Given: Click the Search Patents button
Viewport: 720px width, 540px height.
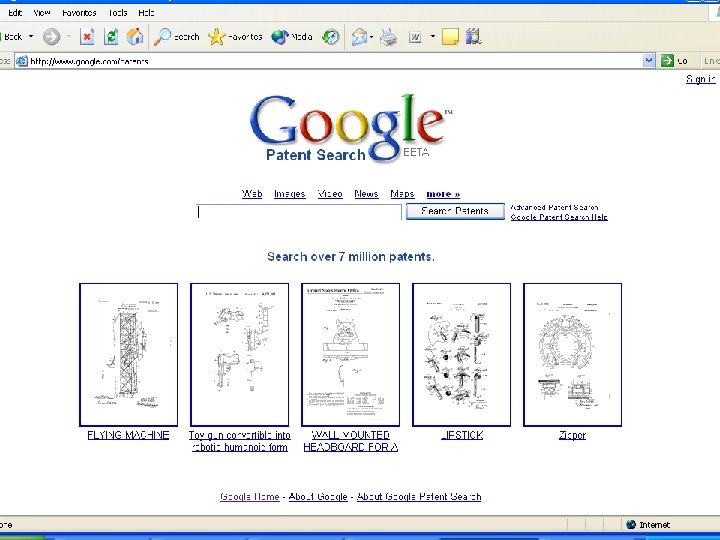Looking at the screenshot, I should (455, 211).
